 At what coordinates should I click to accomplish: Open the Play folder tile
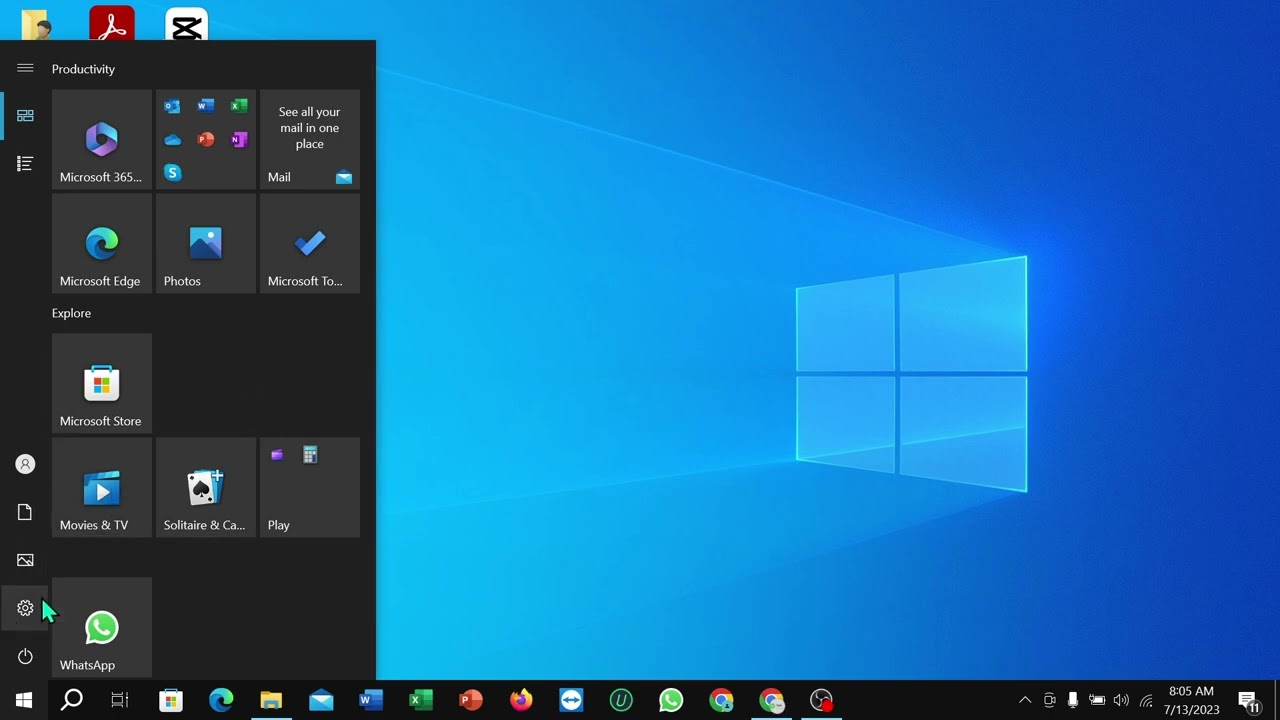point(310,487)
